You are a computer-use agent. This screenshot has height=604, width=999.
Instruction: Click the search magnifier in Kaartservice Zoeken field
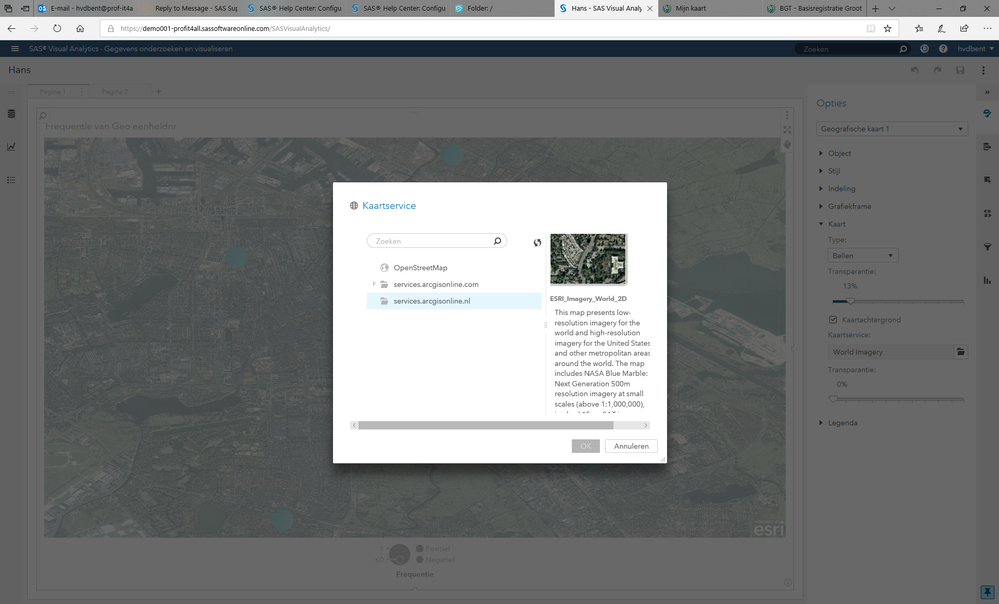pos(497,241)
